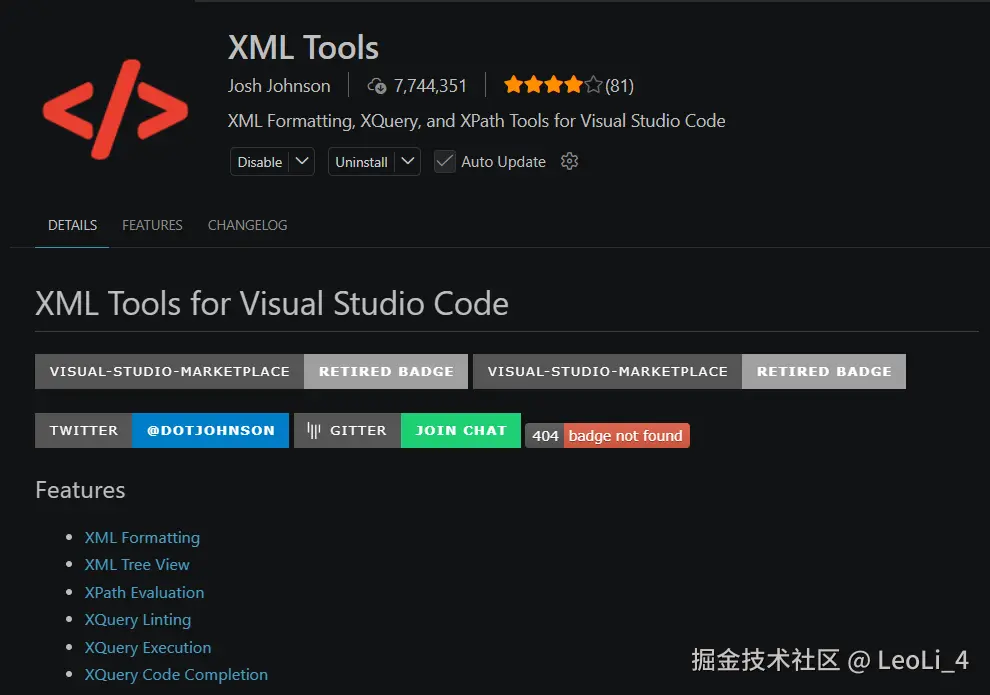Click the 404 badge not found image
This screenshot has height=695, width=990.
point(607,436)
